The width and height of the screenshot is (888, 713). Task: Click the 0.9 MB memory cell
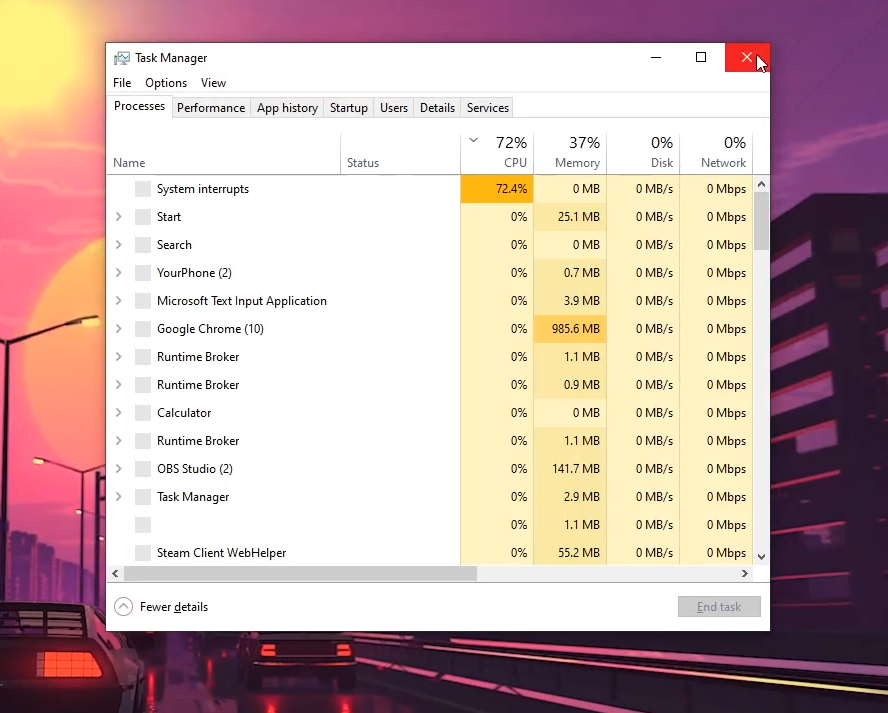tap(570, 385)
